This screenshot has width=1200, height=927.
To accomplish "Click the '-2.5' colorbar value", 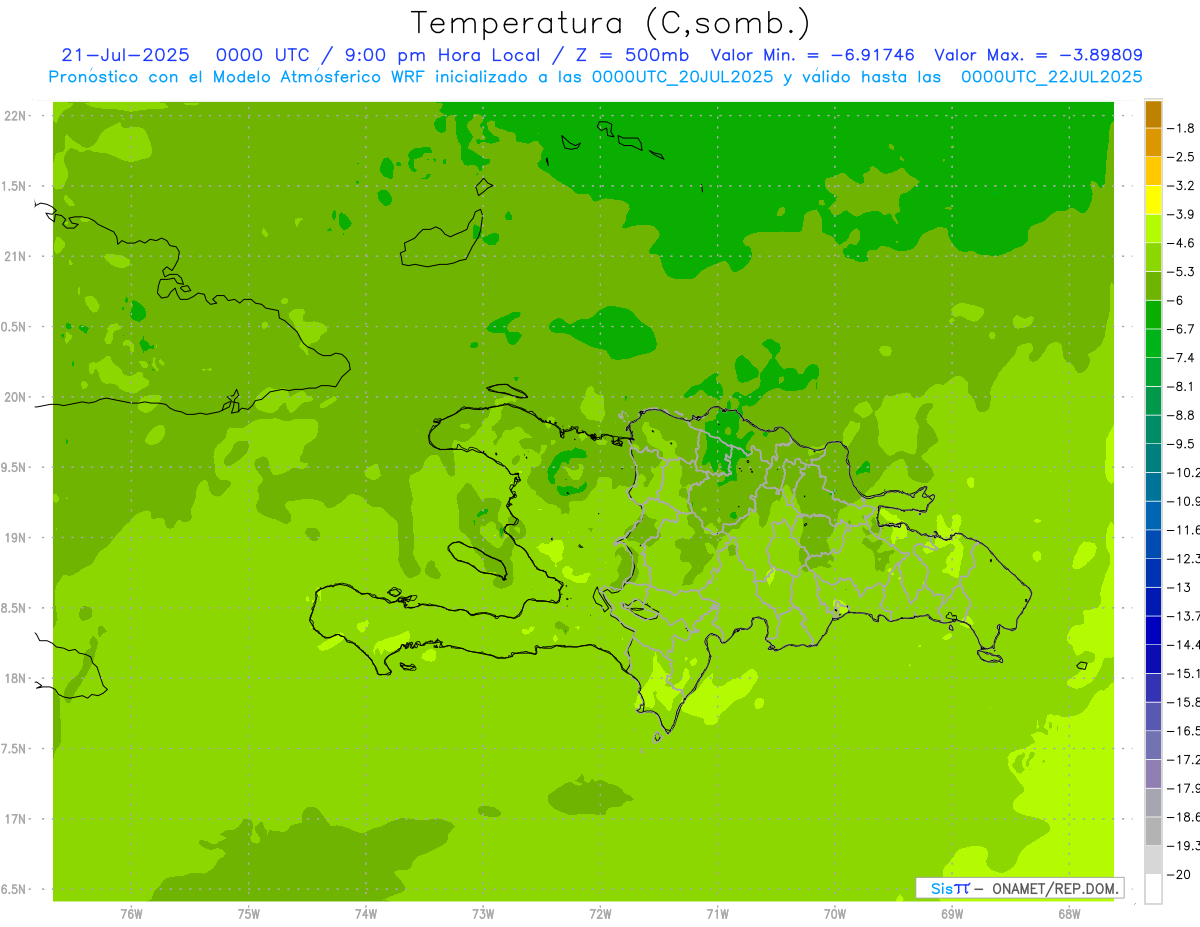I will pyautogui.click(x=1182, y=157).
